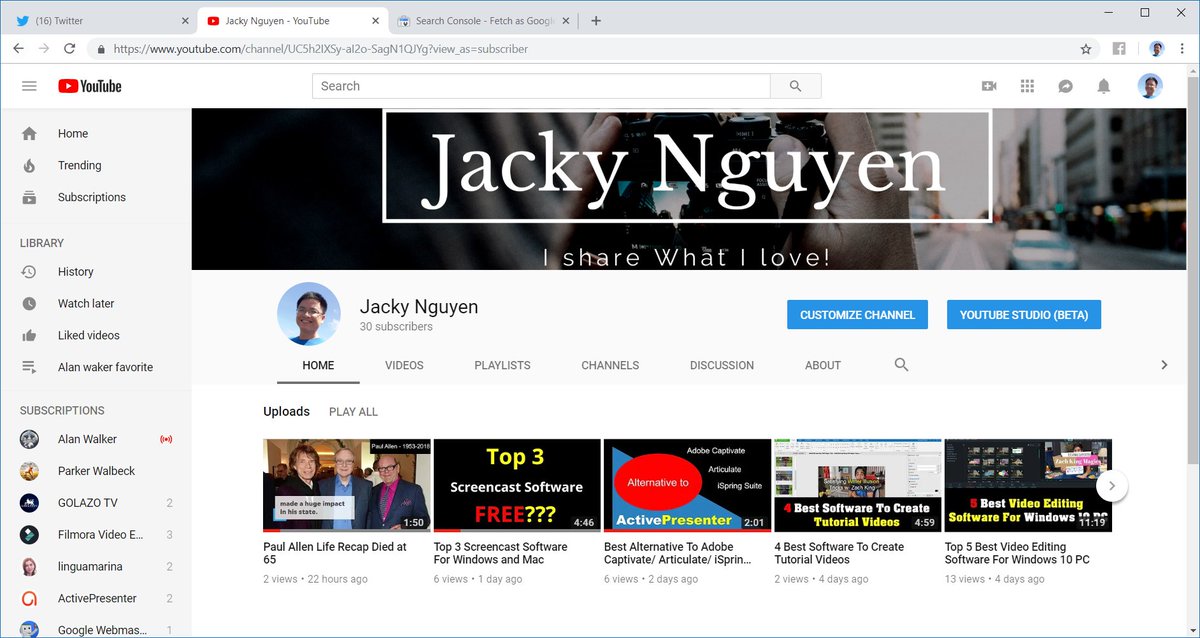Click the Uploads section heading
Screen dimensions: 1200x638
(286, 411)
